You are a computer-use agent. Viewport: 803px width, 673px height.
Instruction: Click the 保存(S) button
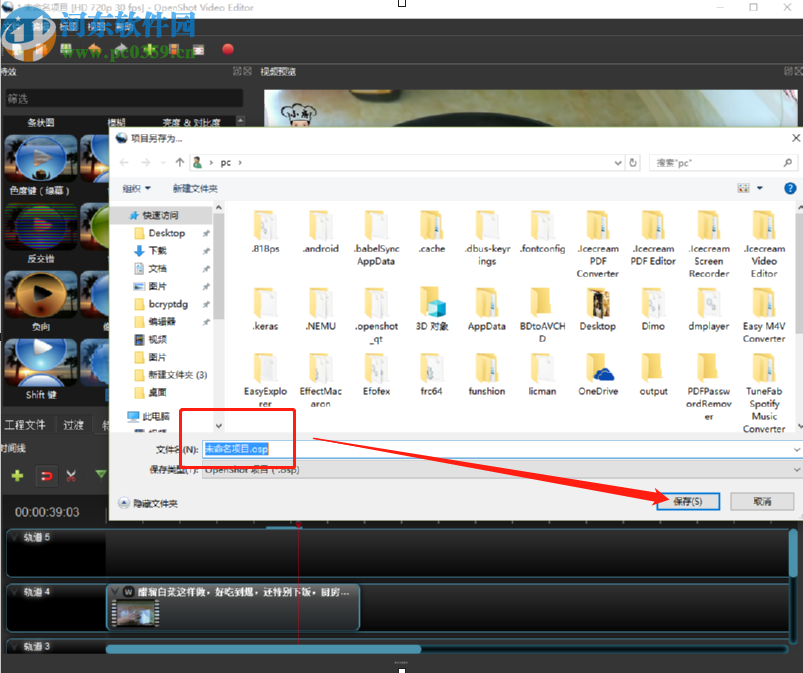687,501
